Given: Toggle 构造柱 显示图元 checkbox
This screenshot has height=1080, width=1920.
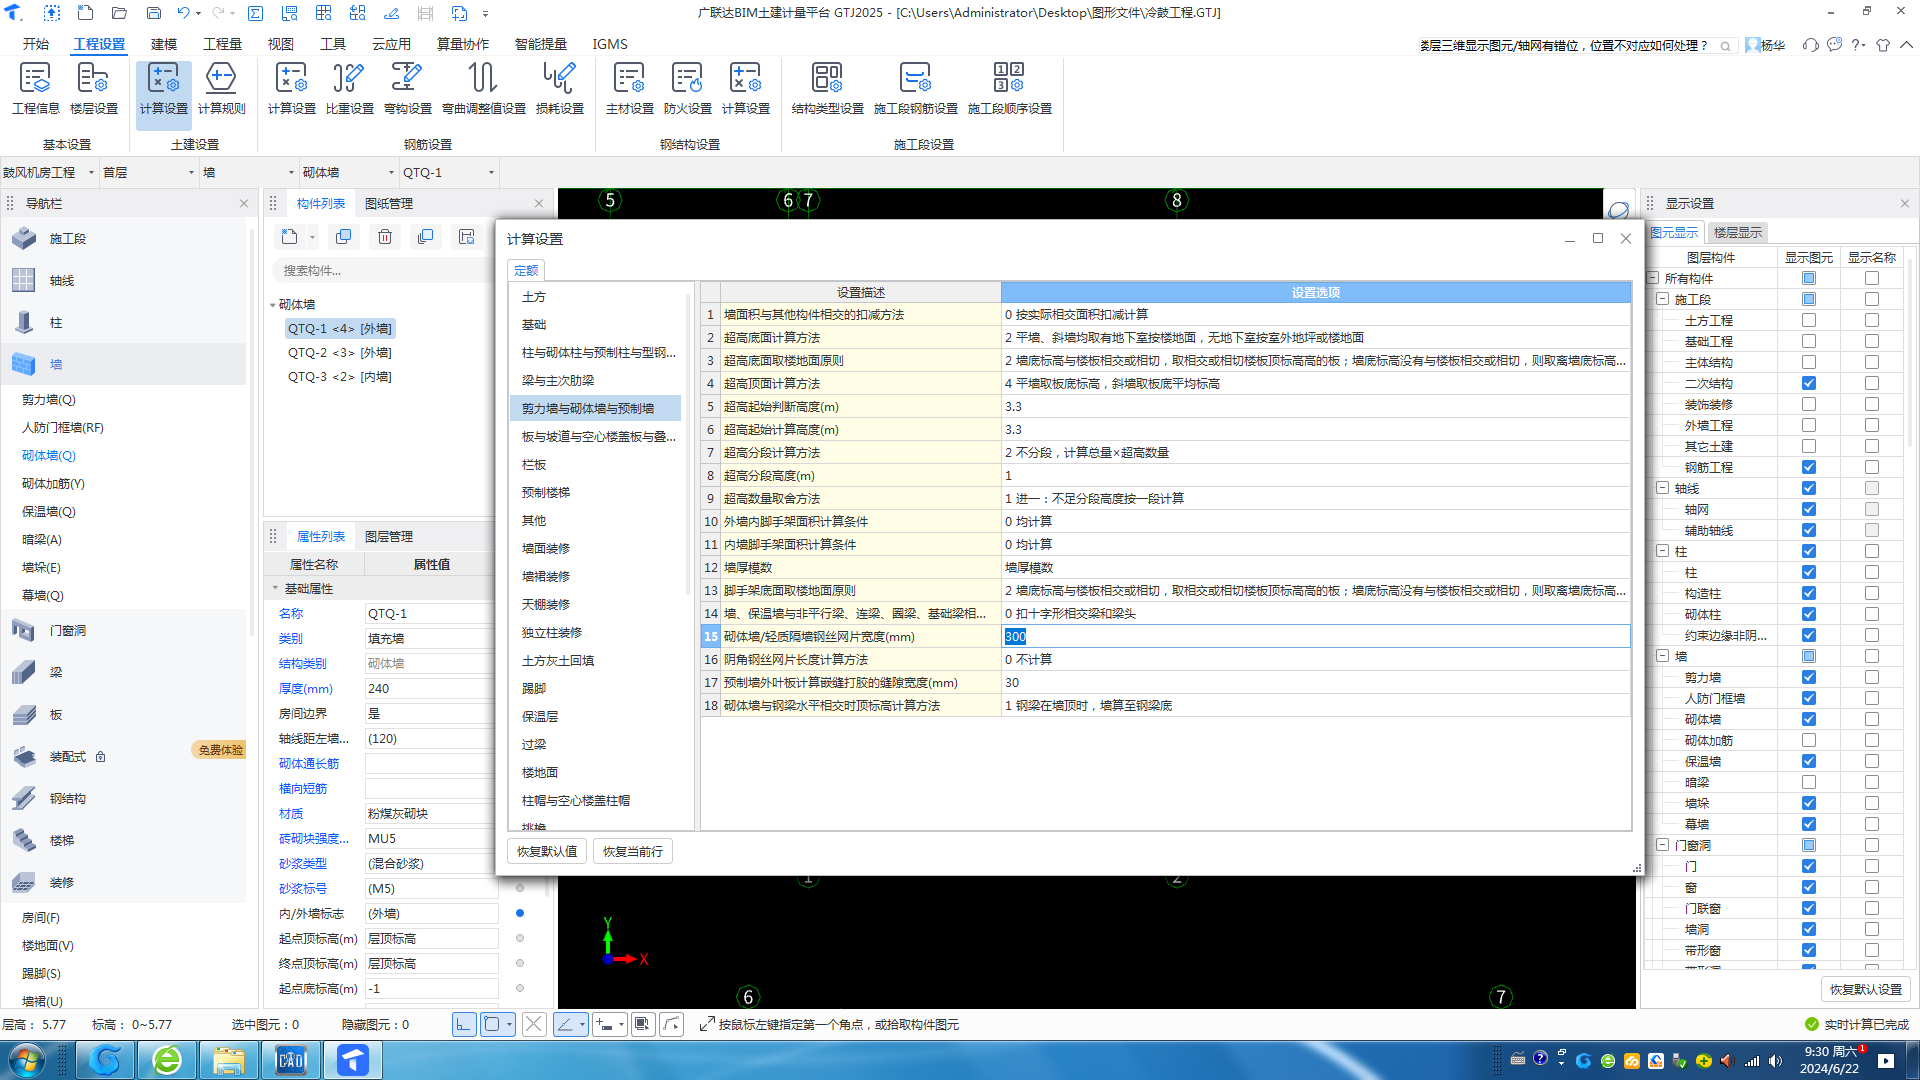Looking at the screenshot, I should coord(1809,593).
